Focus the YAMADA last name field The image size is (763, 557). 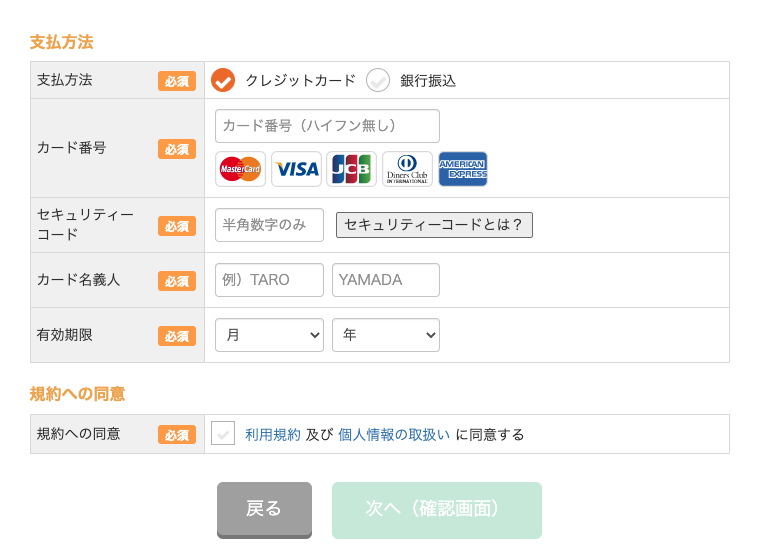coord(386,280)
